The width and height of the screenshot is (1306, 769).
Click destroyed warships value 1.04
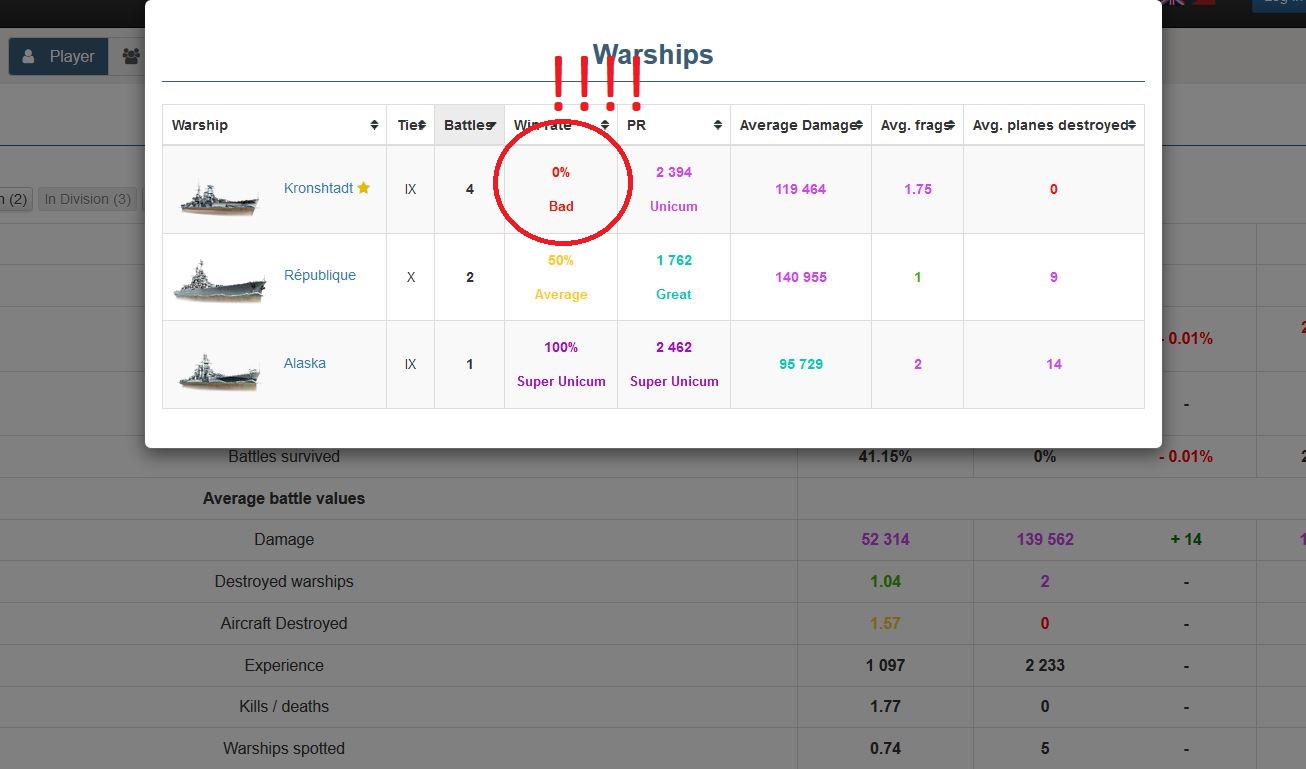[885, 581]
